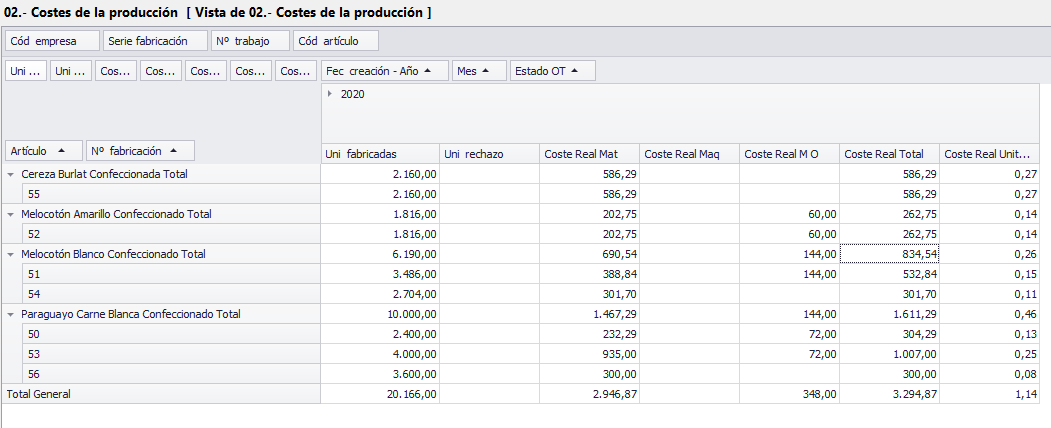Select the Serie fabricación filter field

(x=155, y=41)
